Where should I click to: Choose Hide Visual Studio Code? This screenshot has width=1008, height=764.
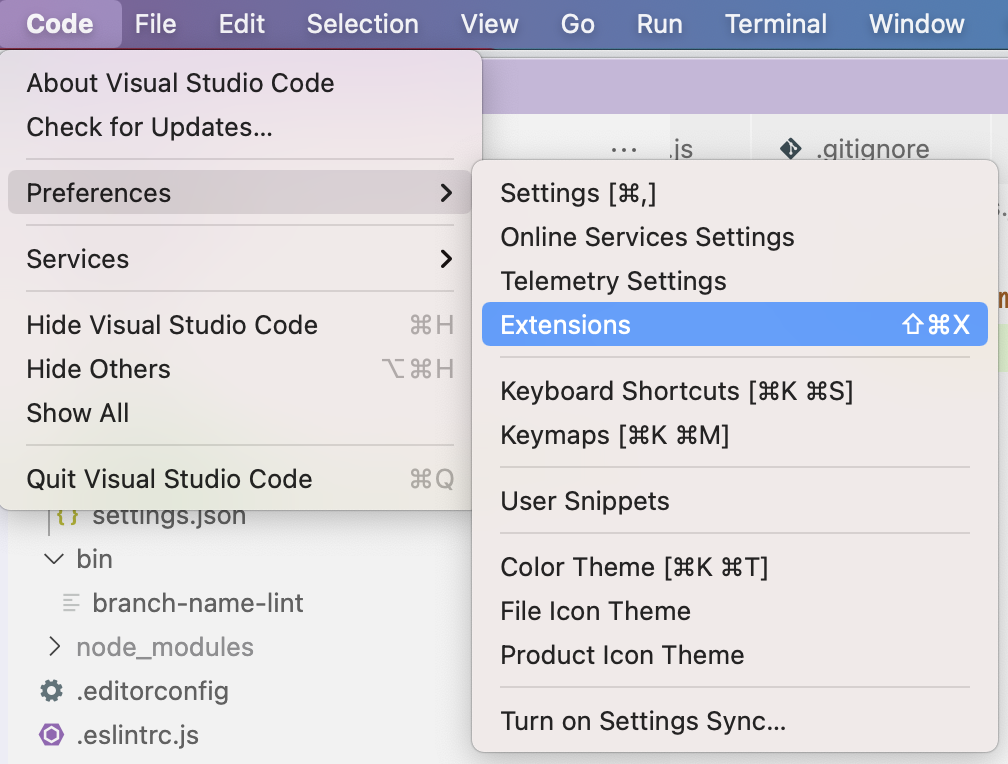[x=240, y=325]
